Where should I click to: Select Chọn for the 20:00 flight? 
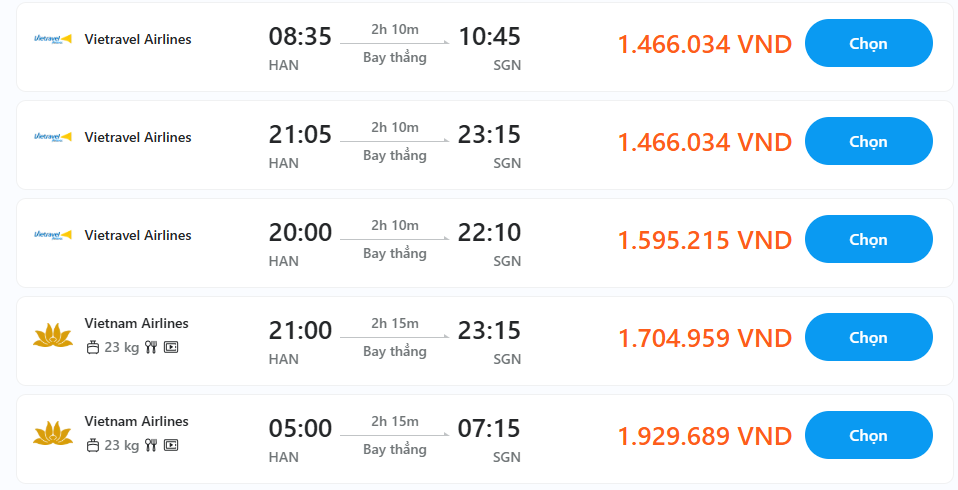click(868, 240)
